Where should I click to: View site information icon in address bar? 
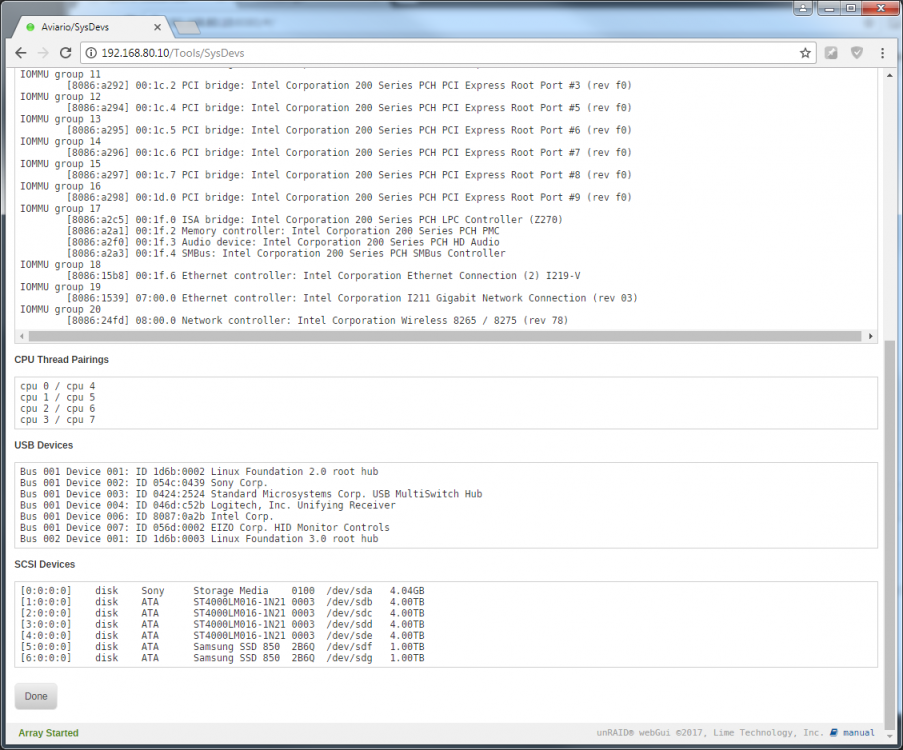pos(91,53)
